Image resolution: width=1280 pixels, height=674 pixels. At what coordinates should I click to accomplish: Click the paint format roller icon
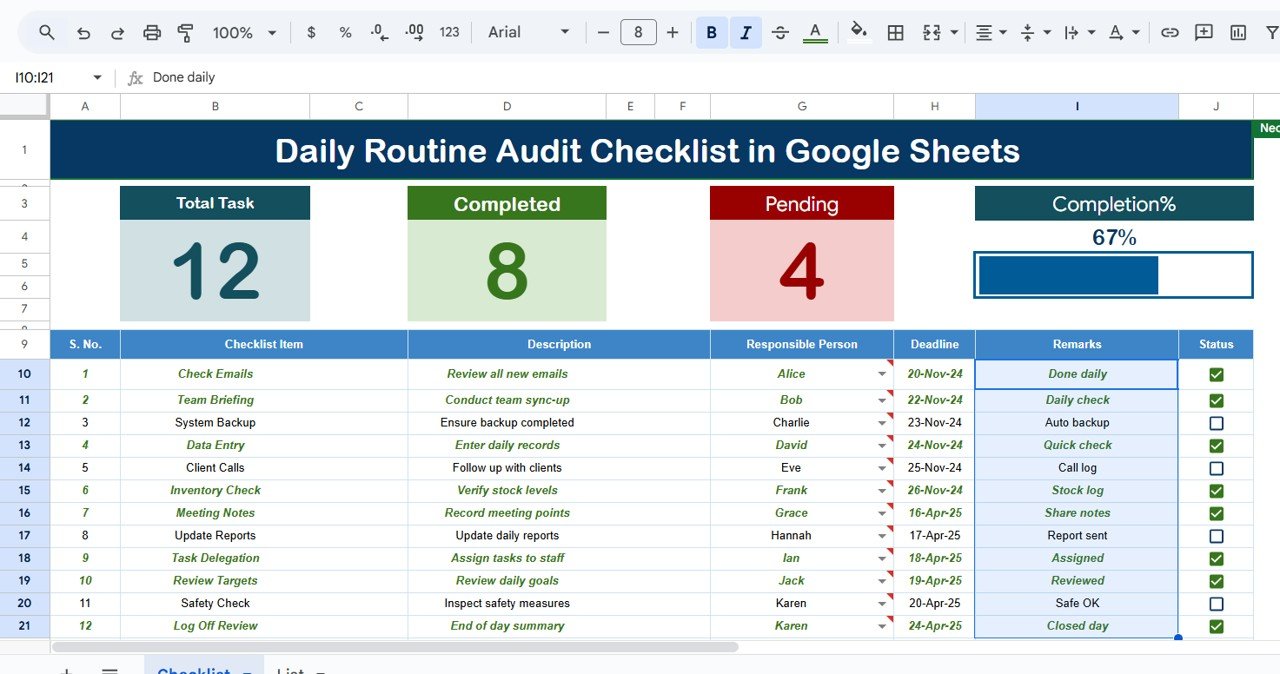point(185,33)
